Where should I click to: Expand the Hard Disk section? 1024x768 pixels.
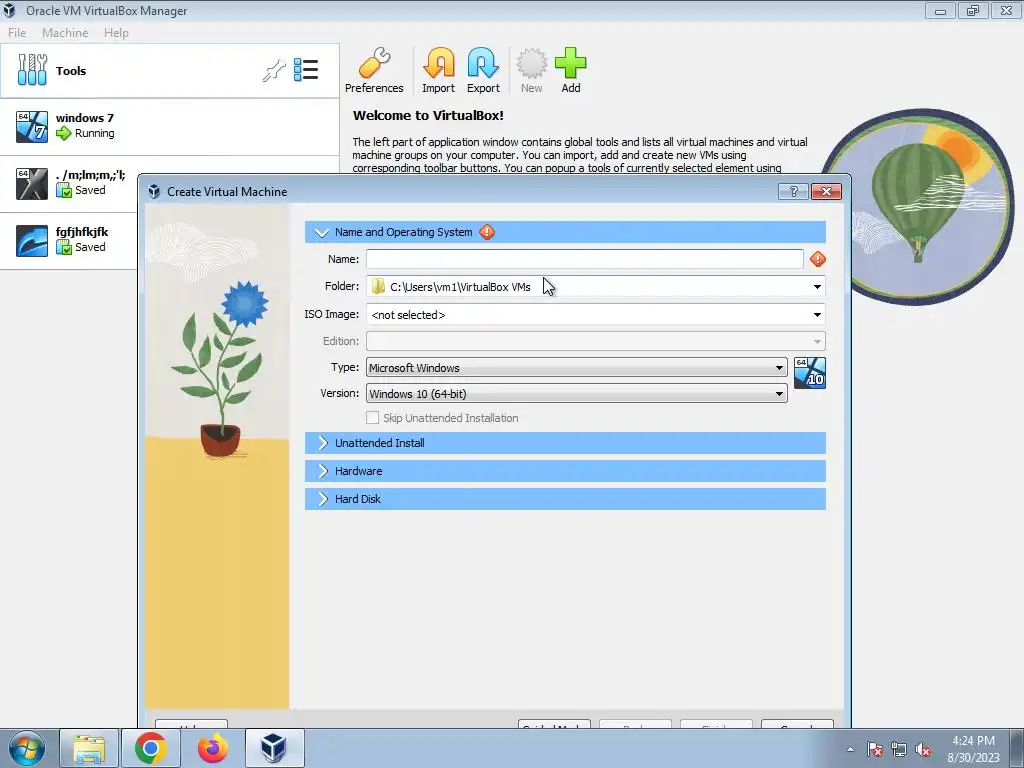click(x=322, y=499)
